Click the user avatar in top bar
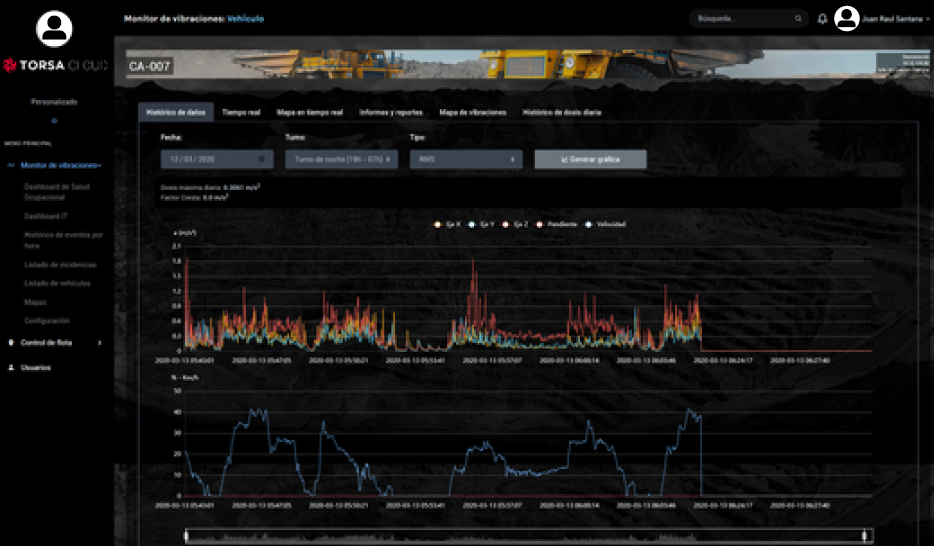The height and width of the screenshot is (546, 934). [847, 18]
